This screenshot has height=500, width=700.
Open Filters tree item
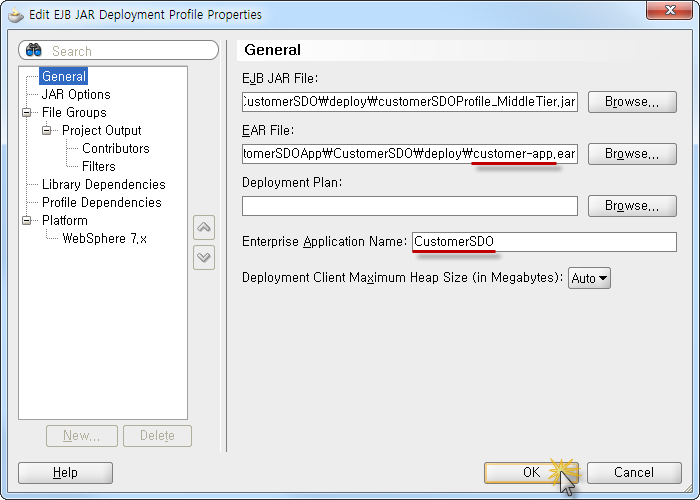99,167
